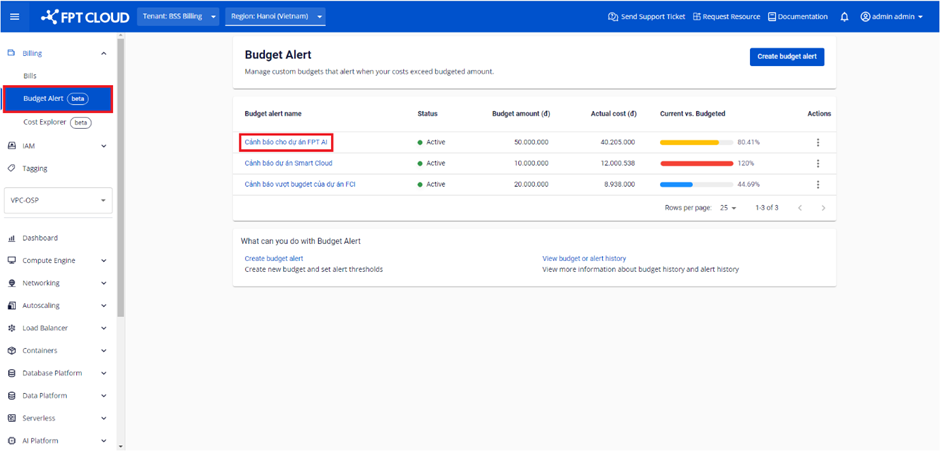Go to Tagging in sidebar
The width and height of the screenshot is (940, 451).
pos(35,168)
